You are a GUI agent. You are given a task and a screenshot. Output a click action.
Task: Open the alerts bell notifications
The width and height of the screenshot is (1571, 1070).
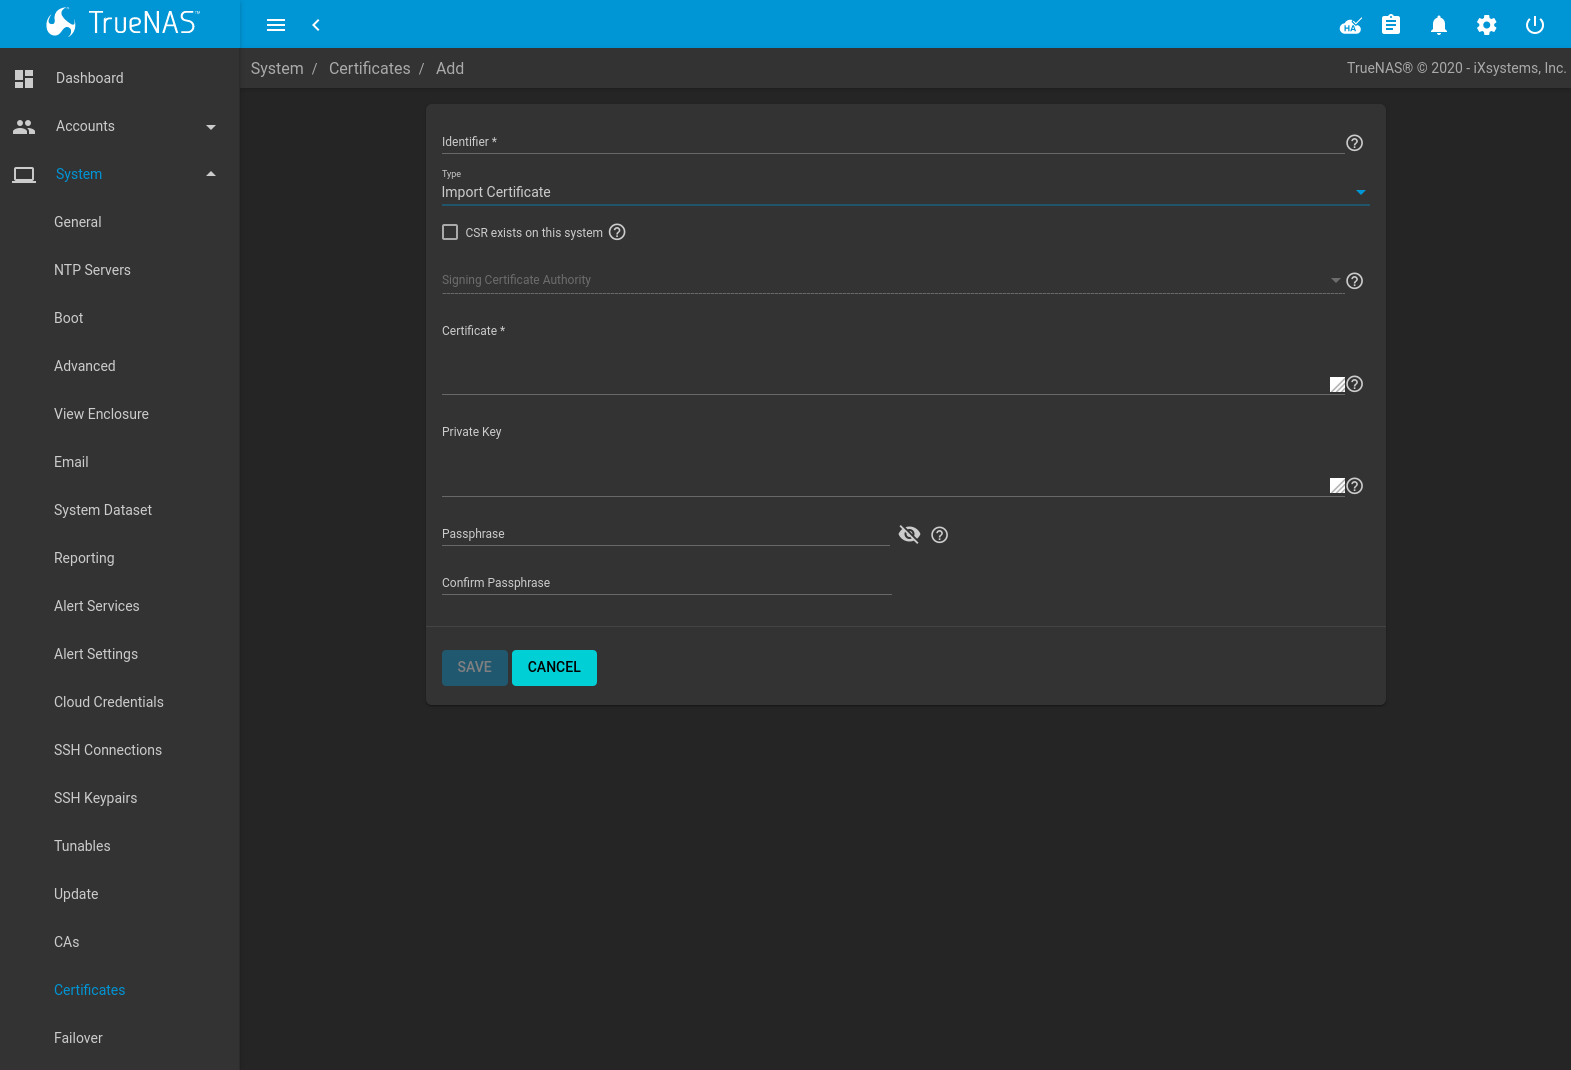pyautogui.click(x=1439, y=25)
